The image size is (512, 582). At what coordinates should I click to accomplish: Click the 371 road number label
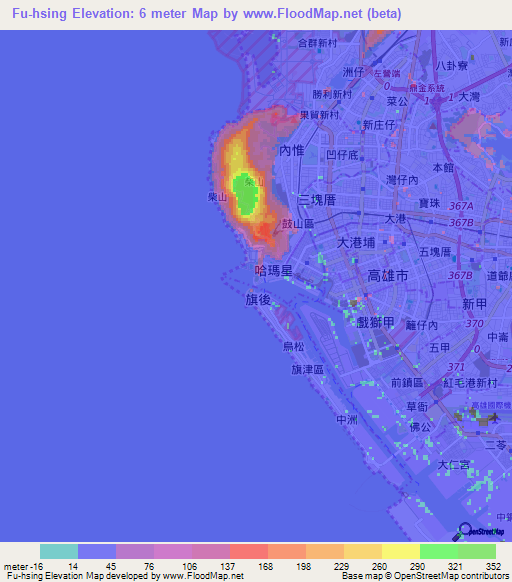[456, 367]
